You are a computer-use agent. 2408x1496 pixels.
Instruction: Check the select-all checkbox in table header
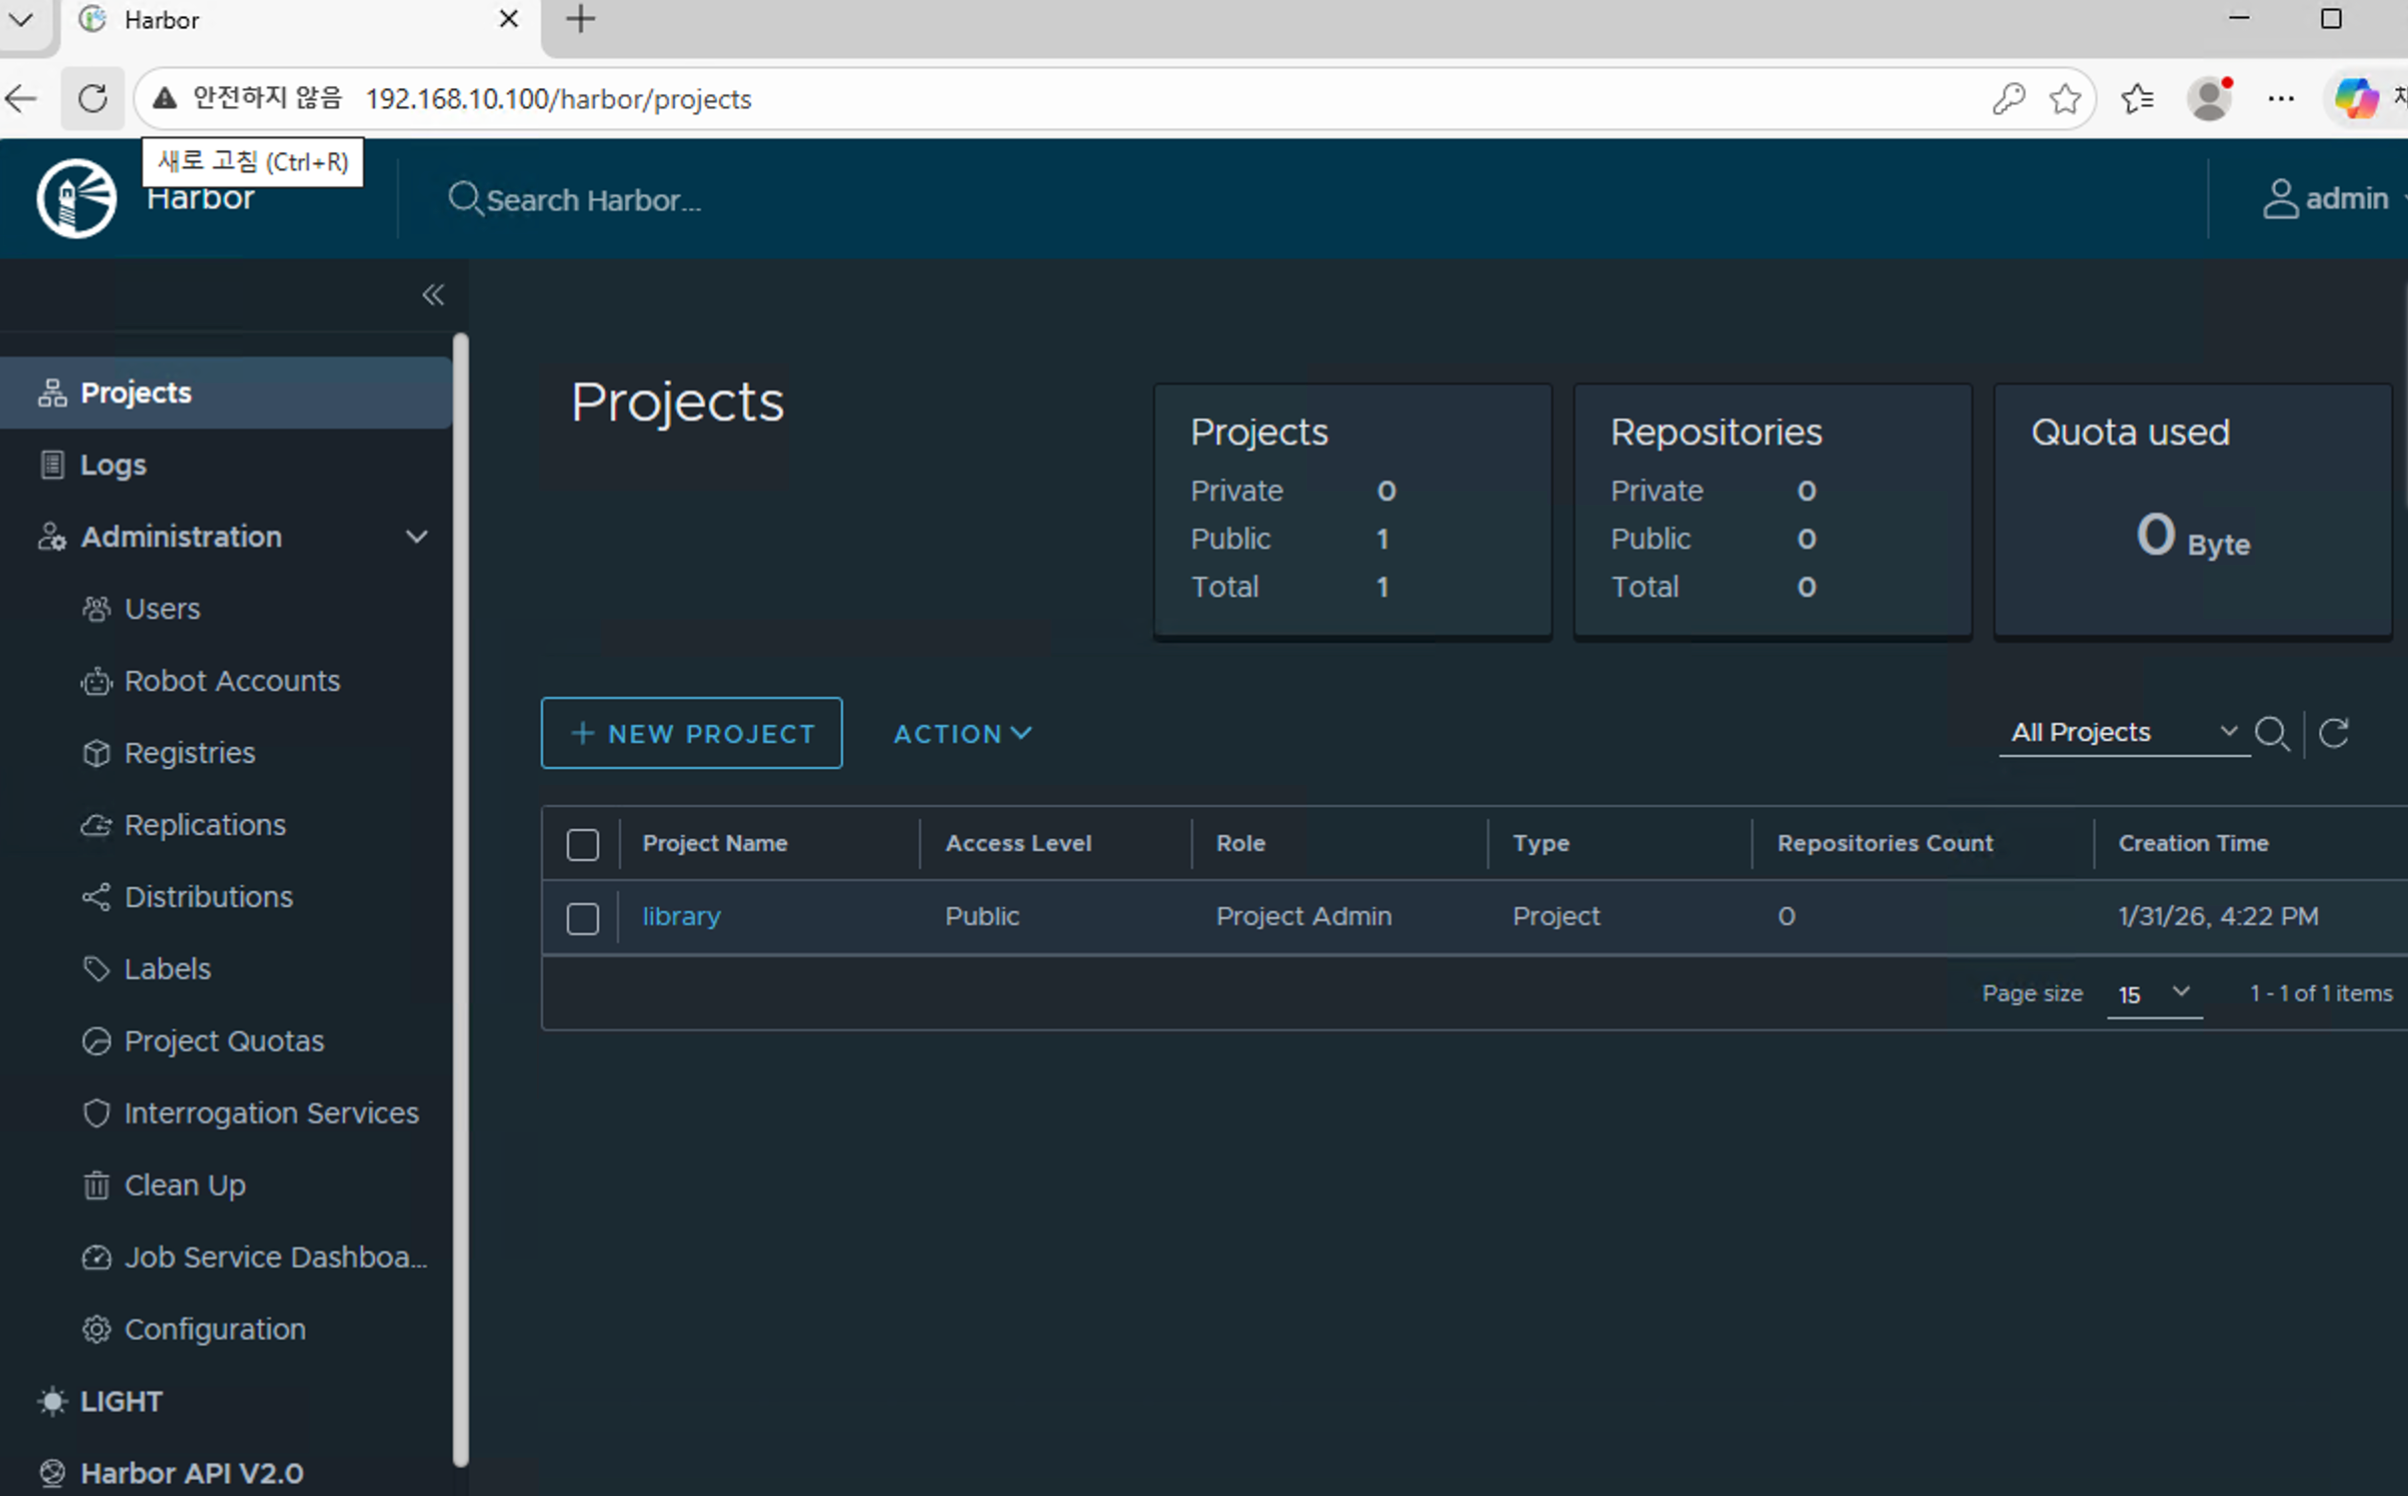pyautogui.click(x=583, y=844)
